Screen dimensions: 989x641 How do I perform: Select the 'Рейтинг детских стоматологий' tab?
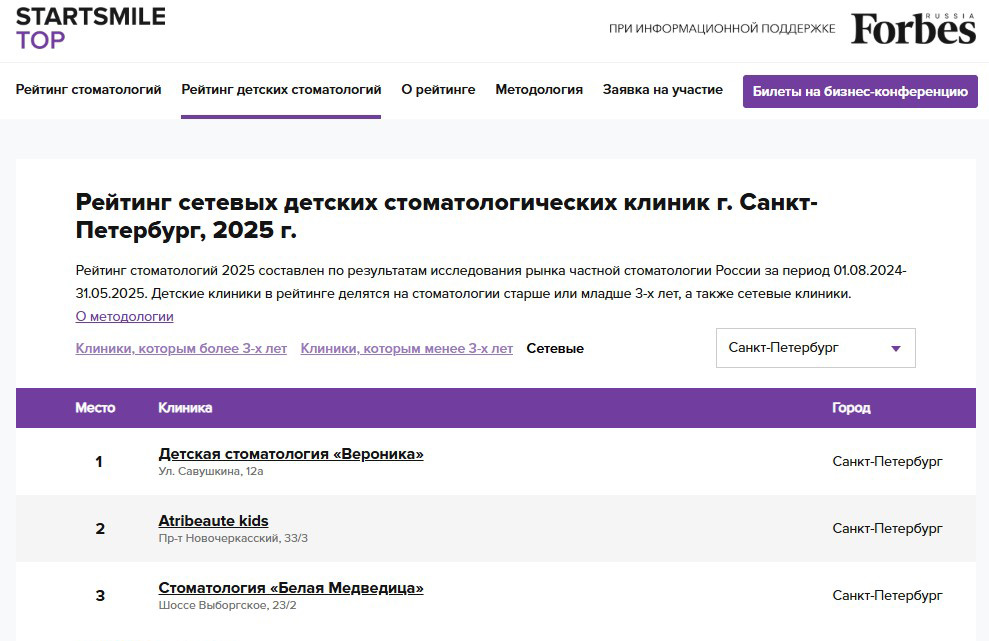[x=281, y=90]
